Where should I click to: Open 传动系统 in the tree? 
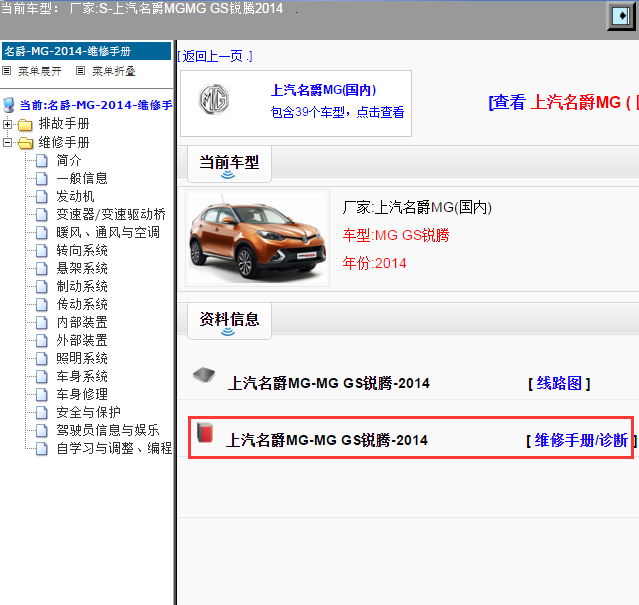click(x=82, y=304)
